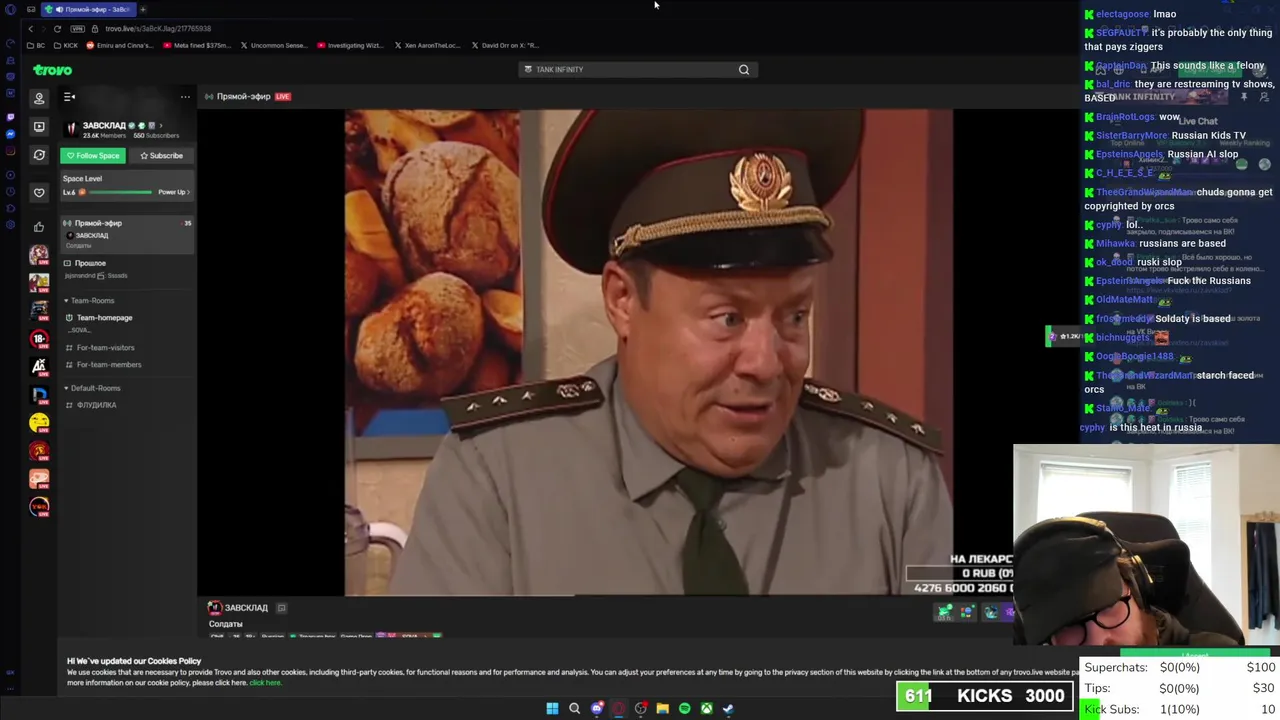1280x720 pixels.
Task: Open a new browser tab
Action: click(143, 9)
